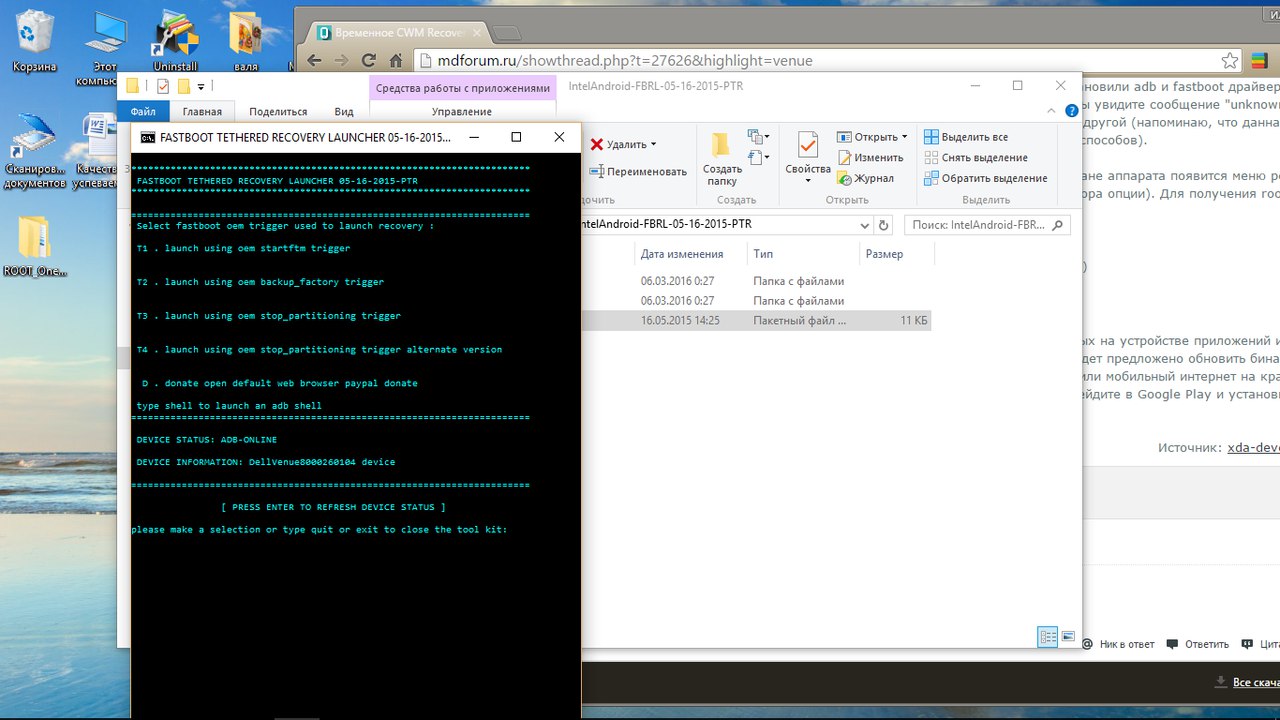
Task: Click the Chrome home button icon
Action: (396, 60)
